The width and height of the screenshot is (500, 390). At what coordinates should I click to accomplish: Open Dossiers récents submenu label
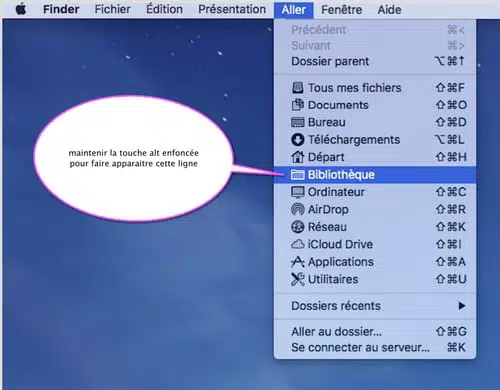click(x=336, y=306)
